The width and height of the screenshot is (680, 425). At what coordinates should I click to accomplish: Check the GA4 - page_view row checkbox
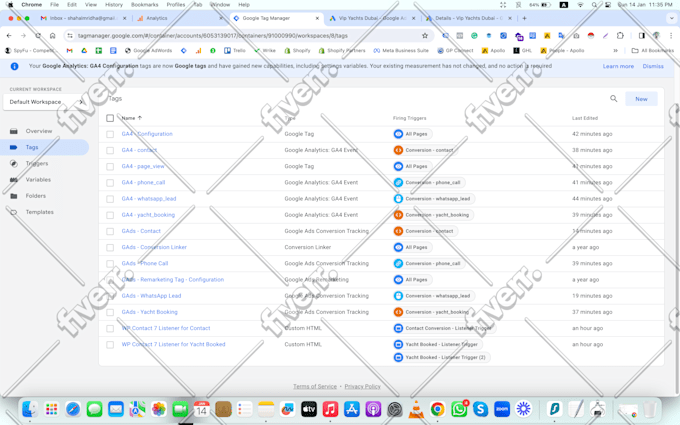click(110, 167)
